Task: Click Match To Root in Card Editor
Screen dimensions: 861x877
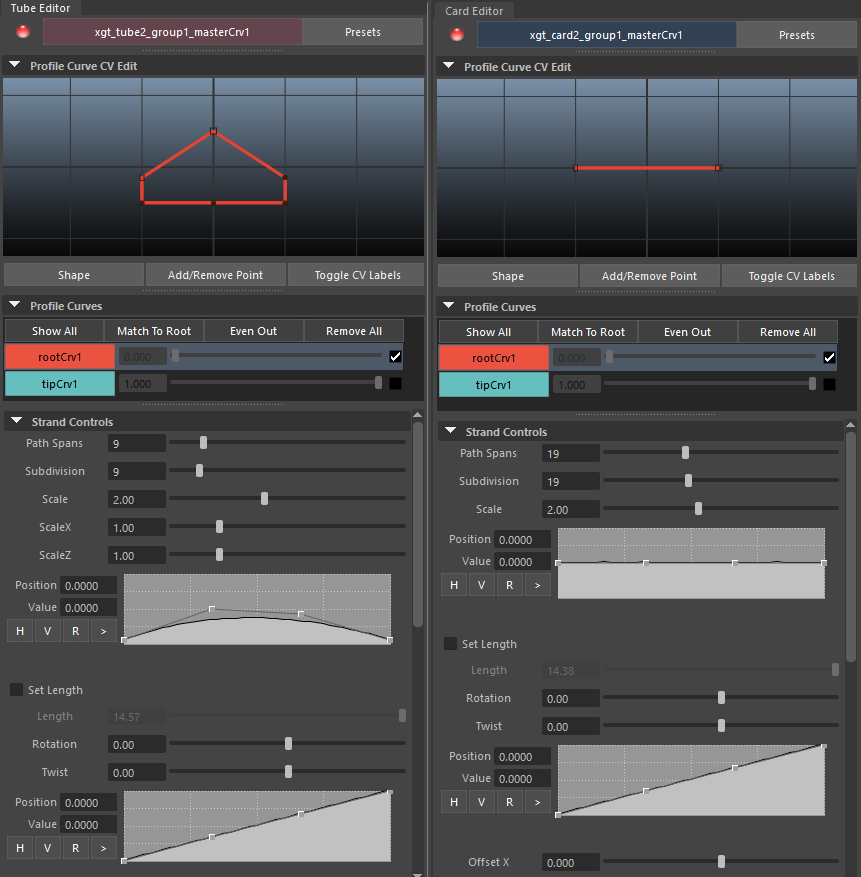Action: click(587, 332)
